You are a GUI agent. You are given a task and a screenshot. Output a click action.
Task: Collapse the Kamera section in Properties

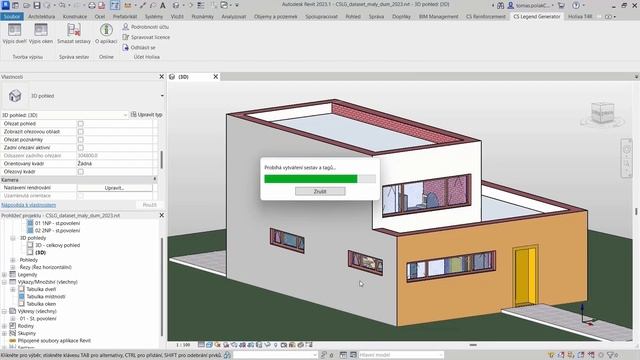coord(155,179)
